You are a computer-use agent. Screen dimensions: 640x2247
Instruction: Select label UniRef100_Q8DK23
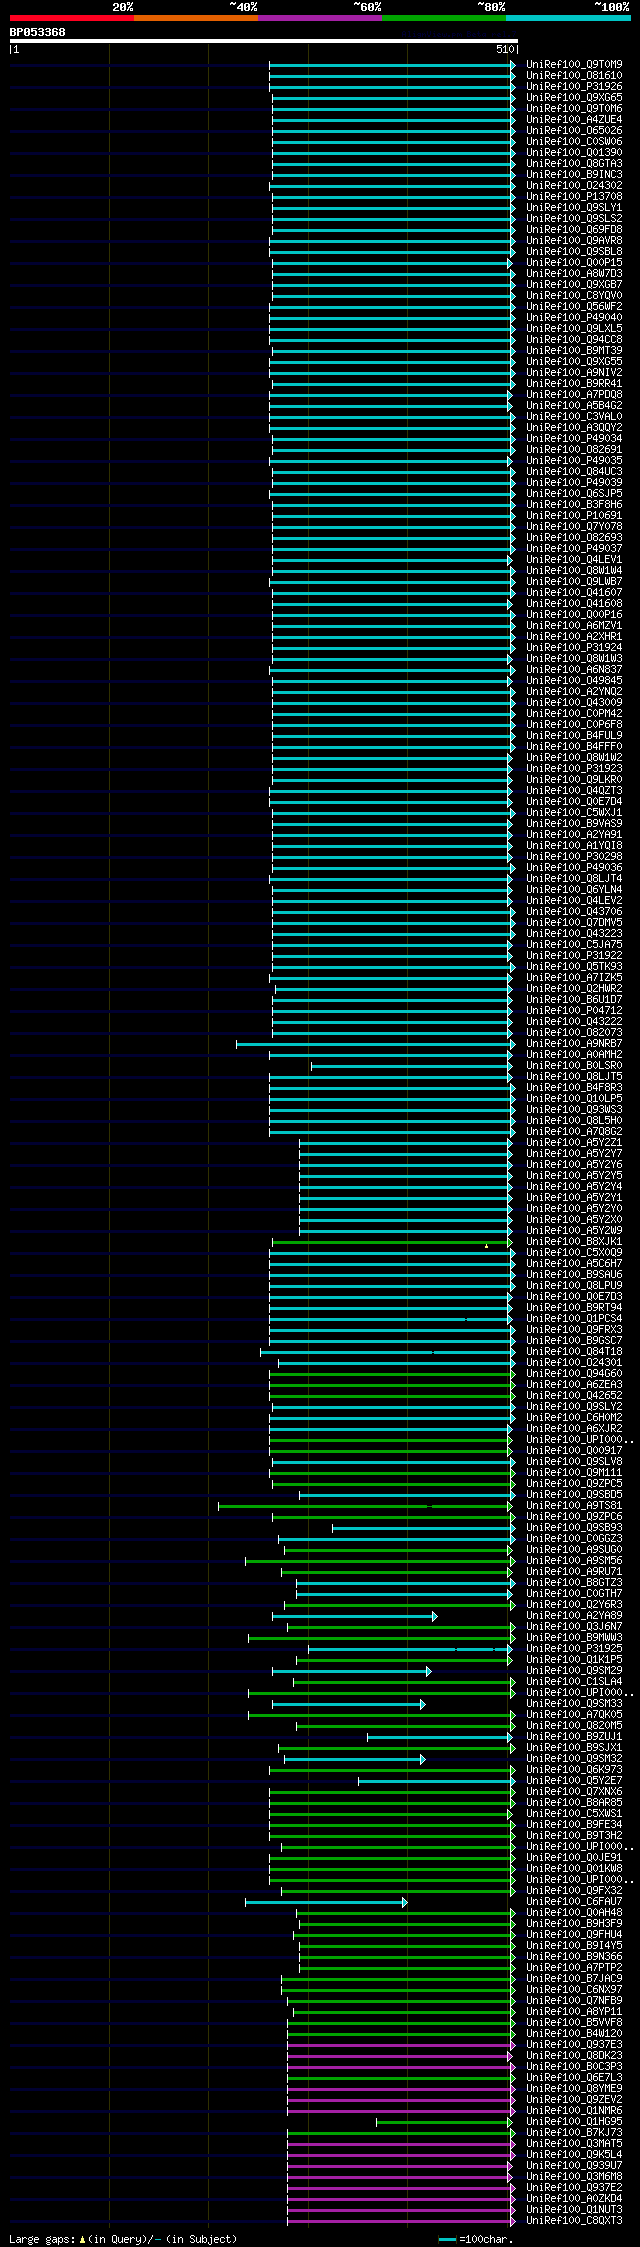[574, 2056]
